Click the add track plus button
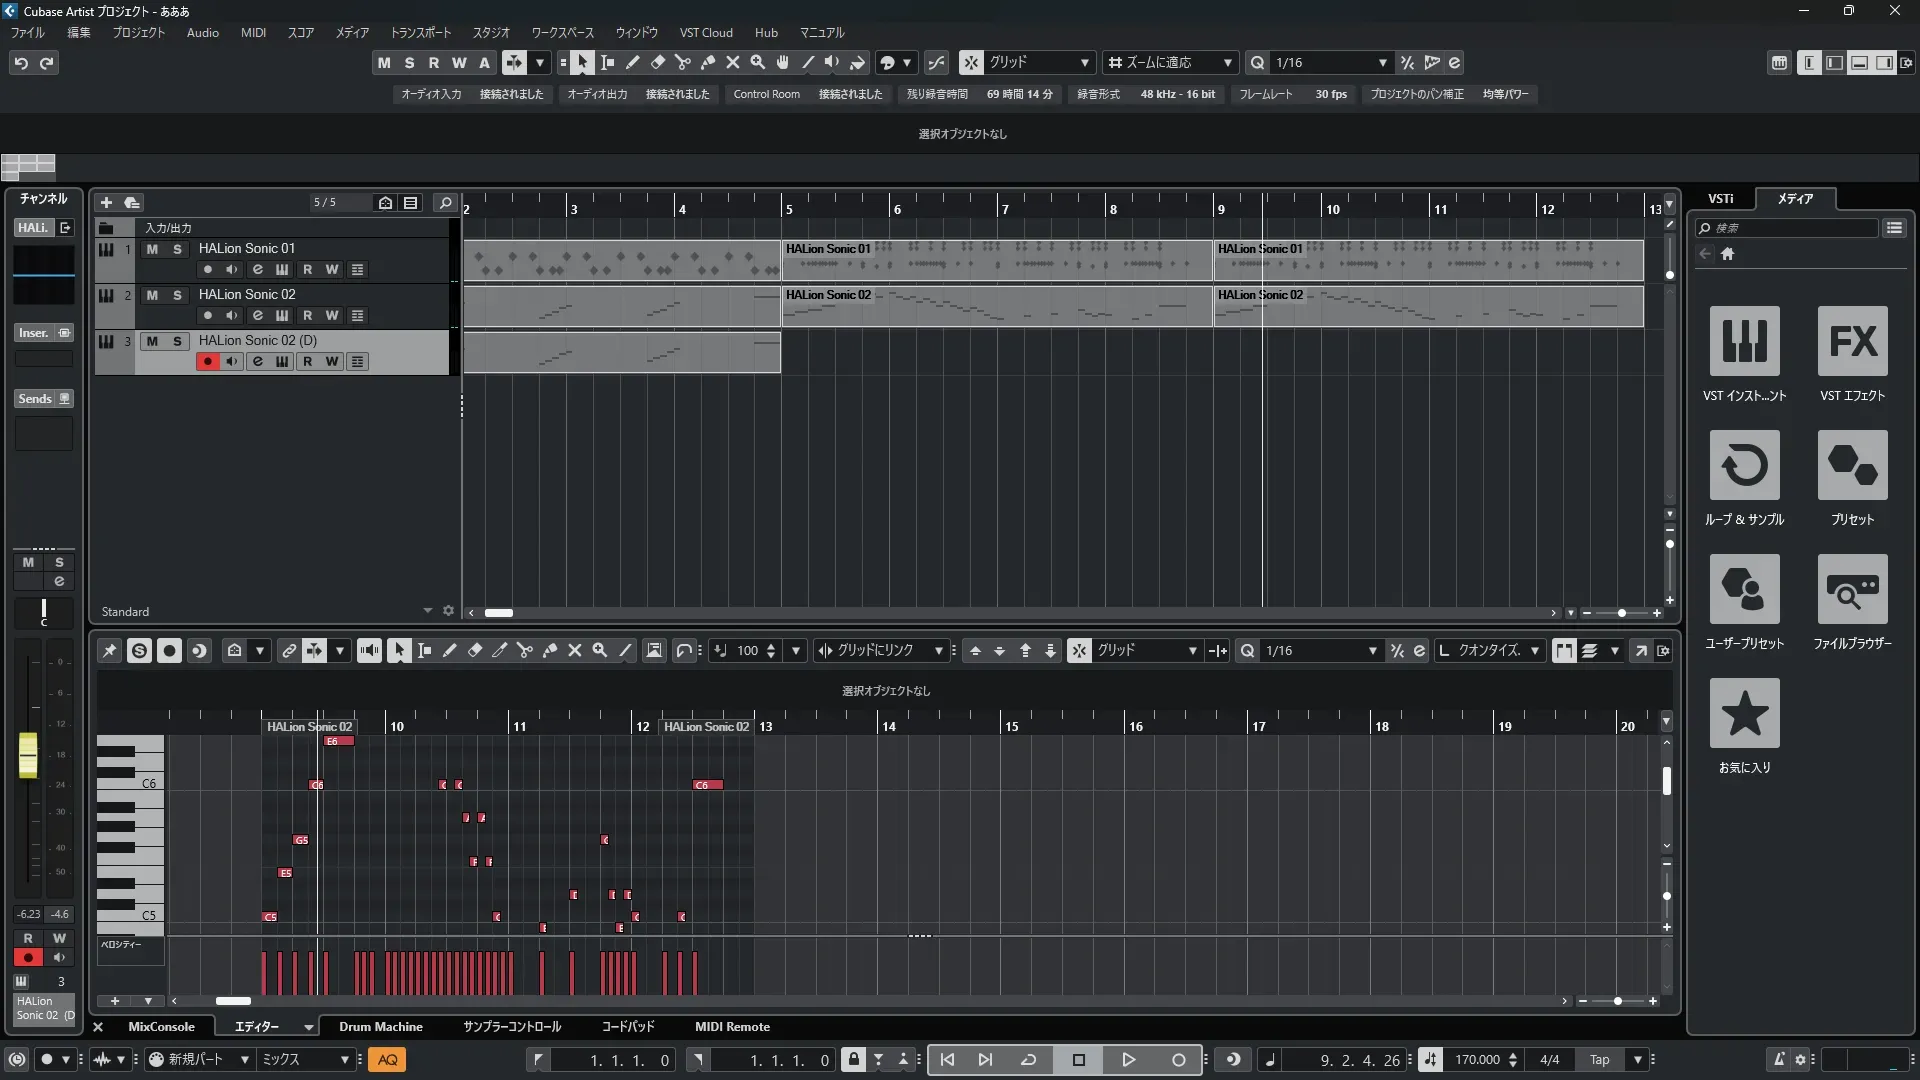Viewport: 1920px width, 1080px height. (x=106, y=202)
